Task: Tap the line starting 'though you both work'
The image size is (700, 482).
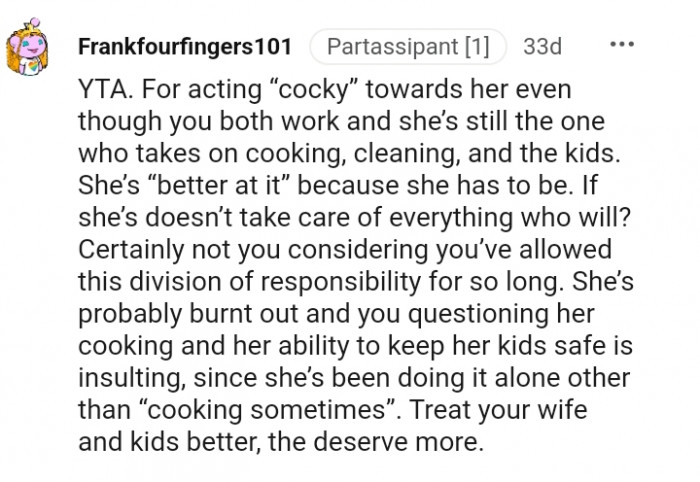Action: tap(342, 121)
